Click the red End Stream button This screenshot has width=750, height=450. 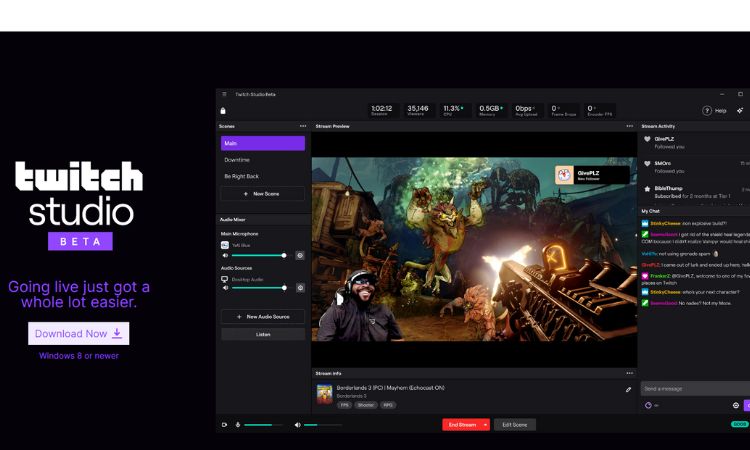point(462,425)
